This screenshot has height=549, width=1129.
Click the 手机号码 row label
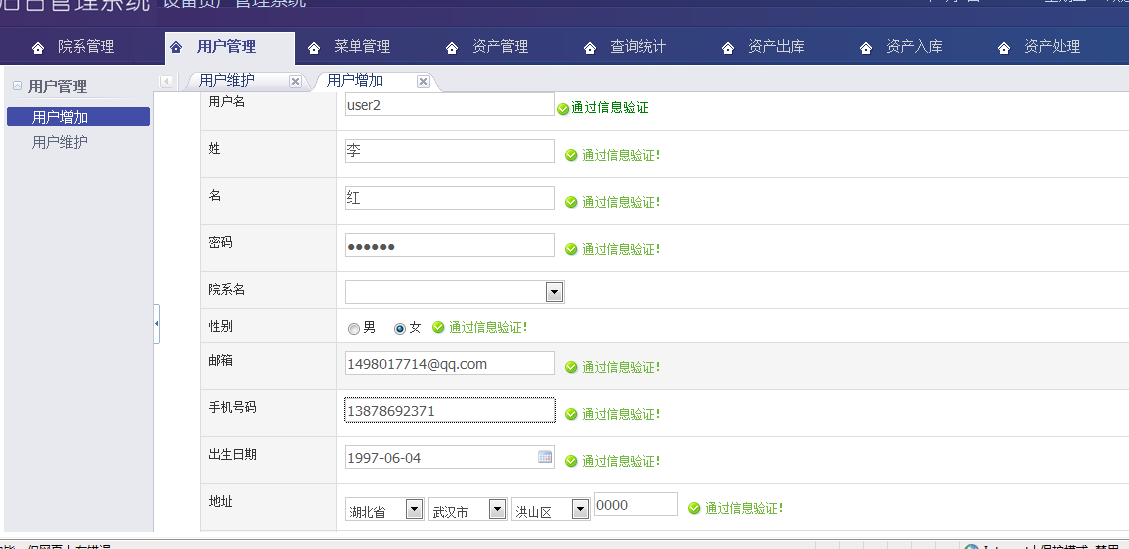tap(233, 408)
